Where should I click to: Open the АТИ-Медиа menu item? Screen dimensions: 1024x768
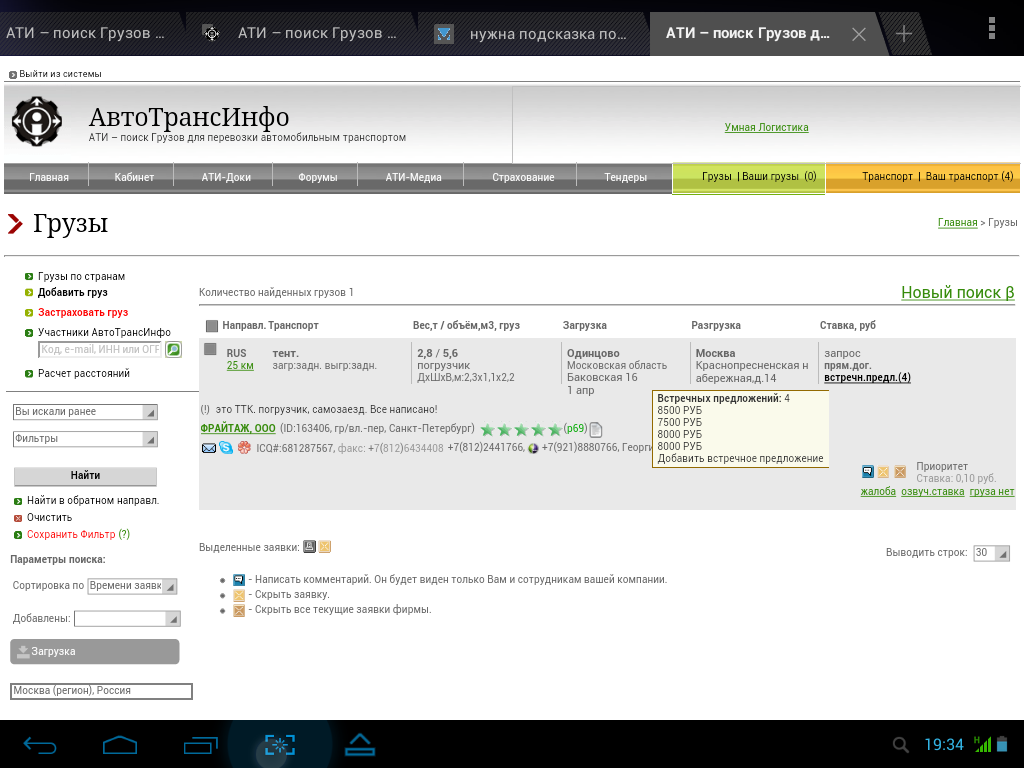(413, 178)
